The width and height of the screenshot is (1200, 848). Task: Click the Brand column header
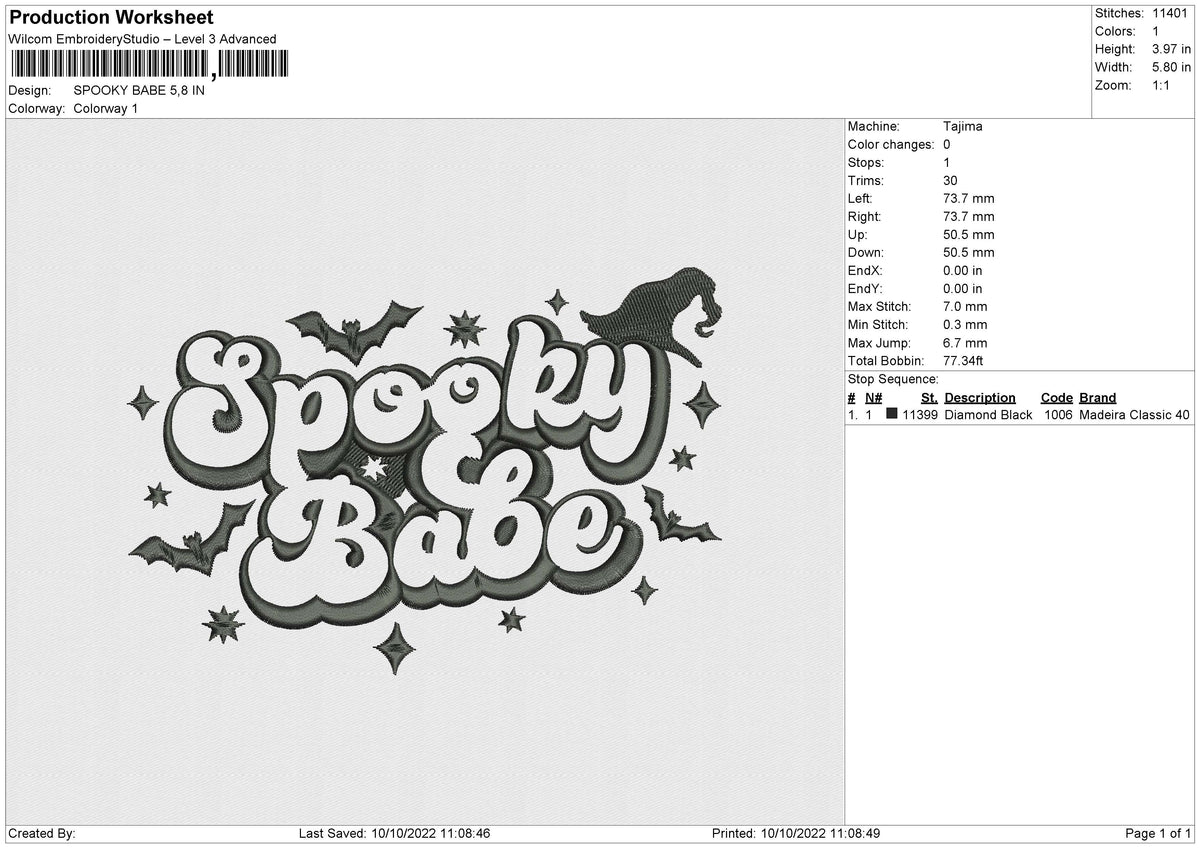click(1097, 397)
